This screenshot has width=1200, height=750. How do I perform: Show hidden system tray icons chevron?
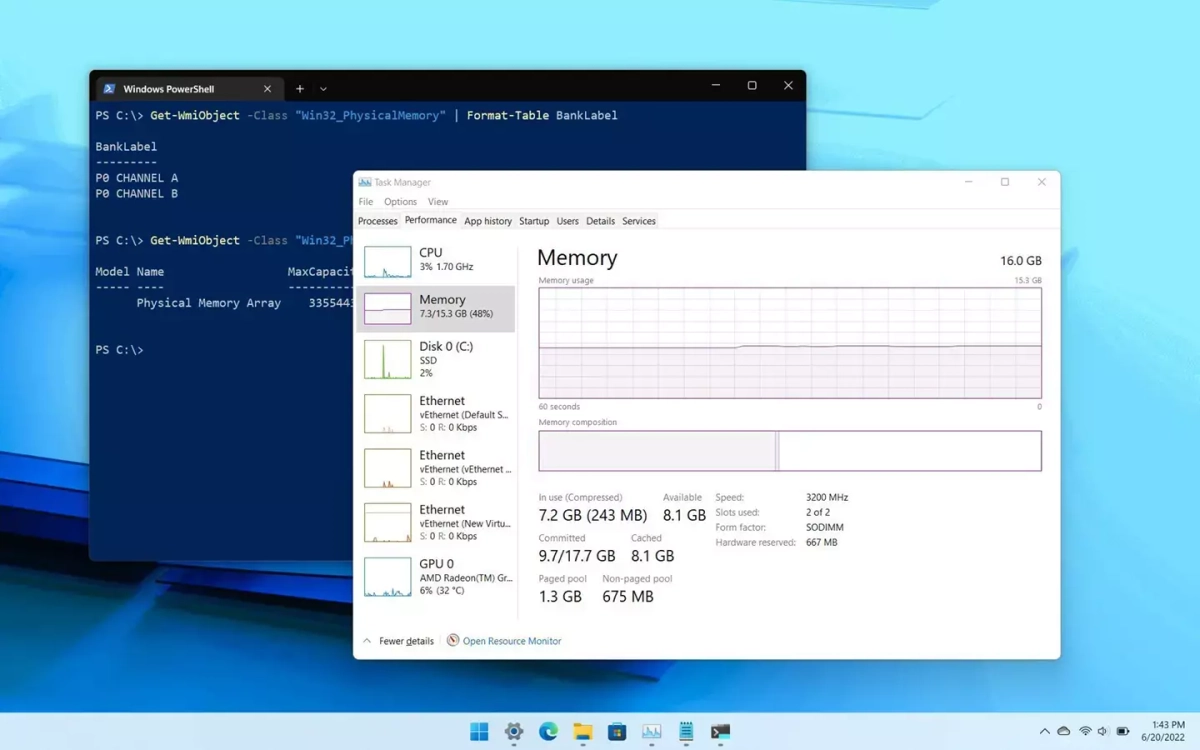click(x=1045, y=731)
